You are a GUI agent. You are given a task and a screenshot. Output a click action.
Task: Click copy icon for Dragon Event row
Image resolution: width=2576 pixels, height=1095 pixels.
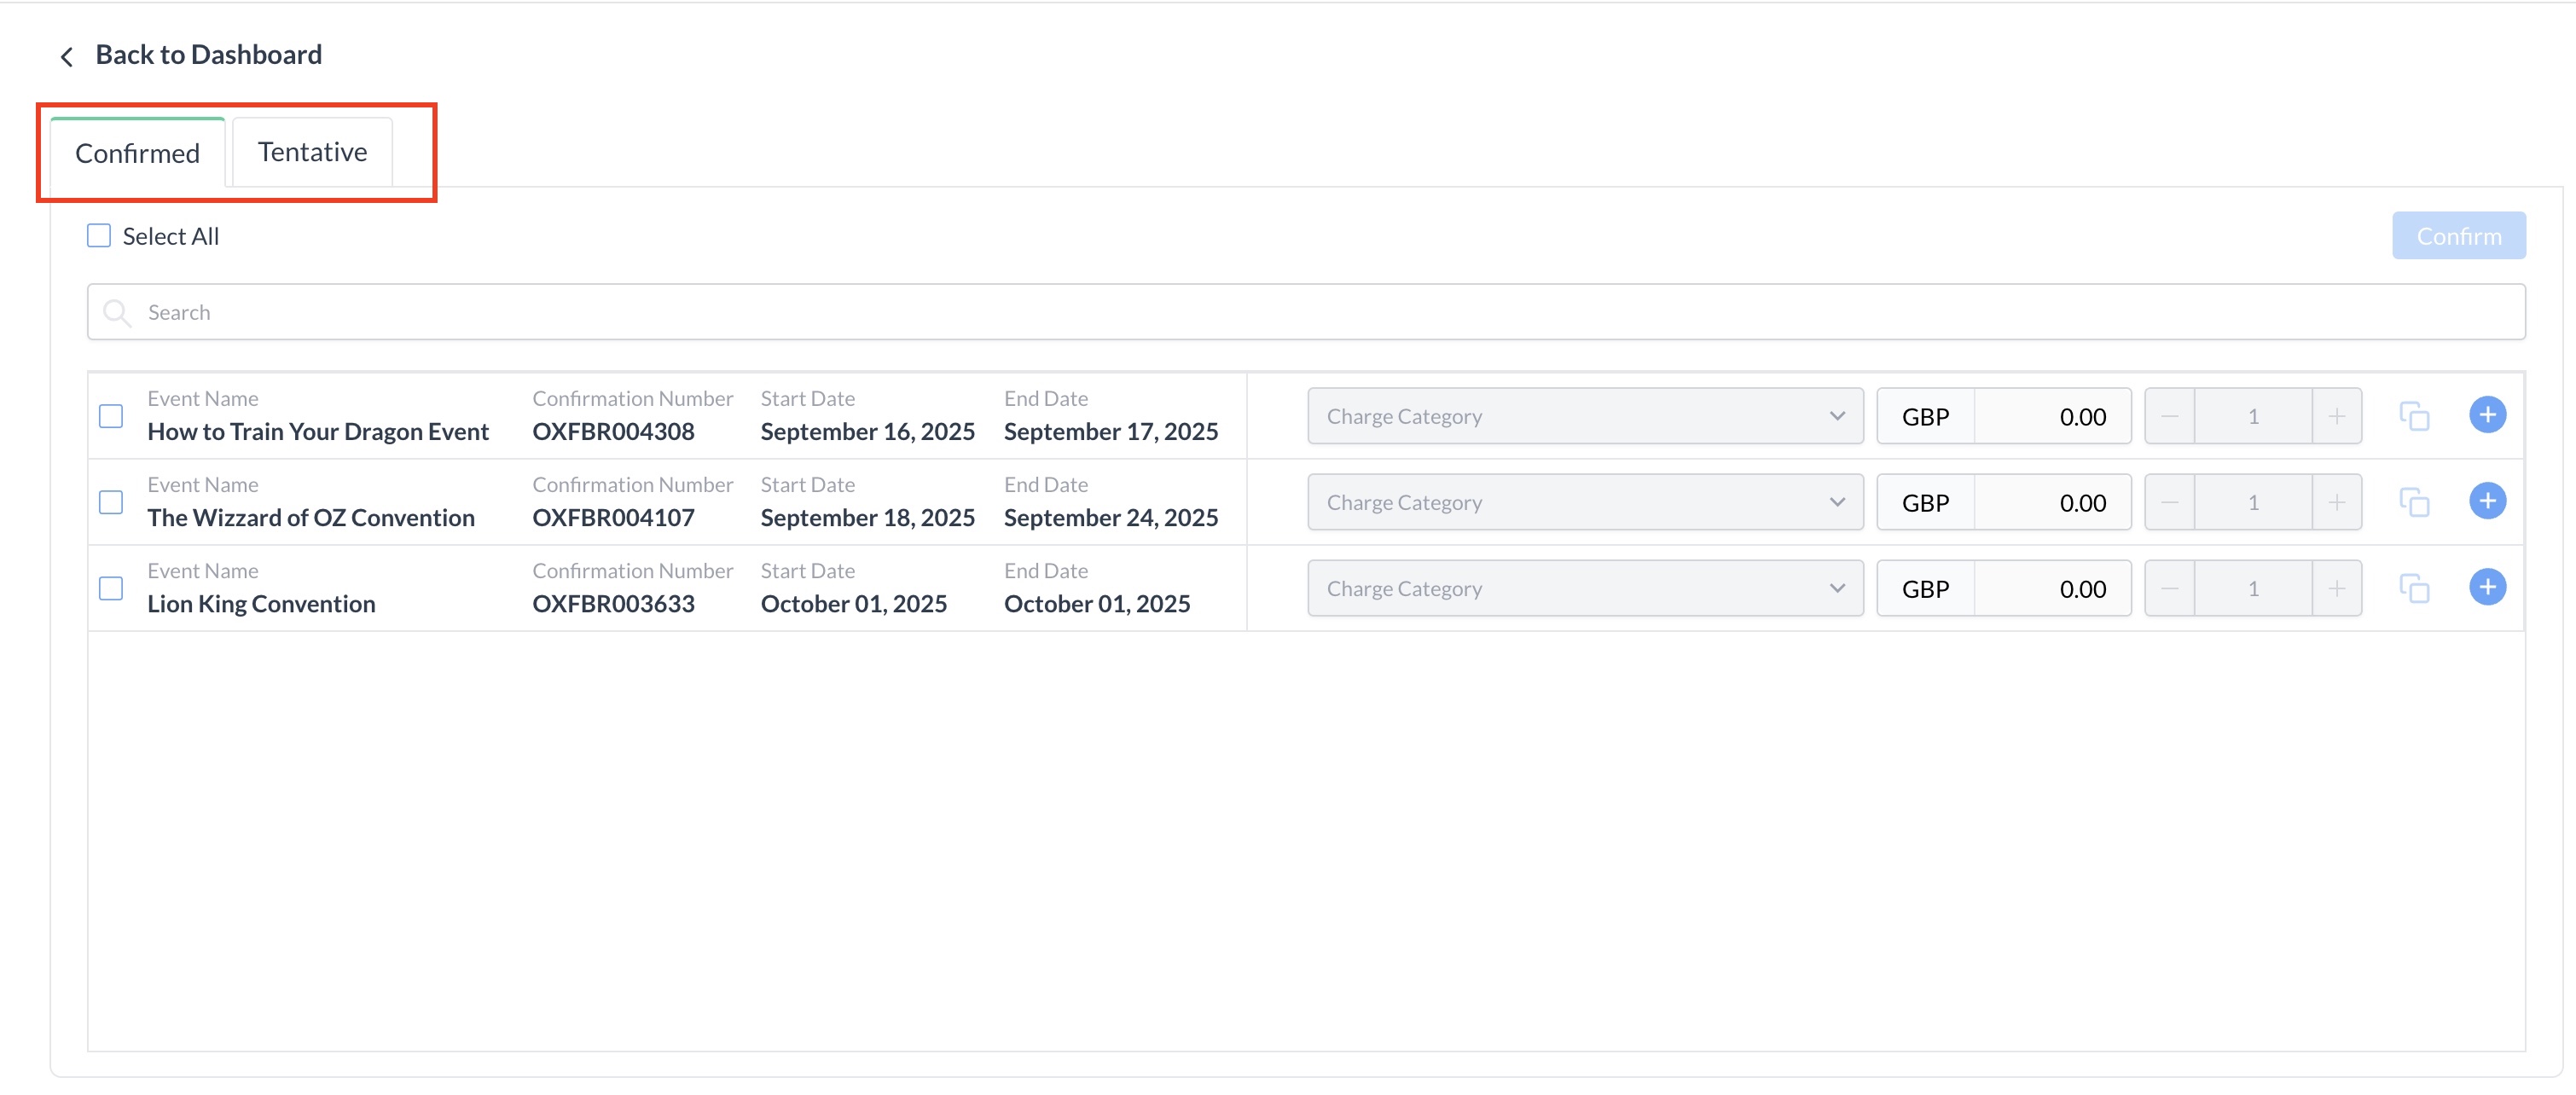point(2414,416)
